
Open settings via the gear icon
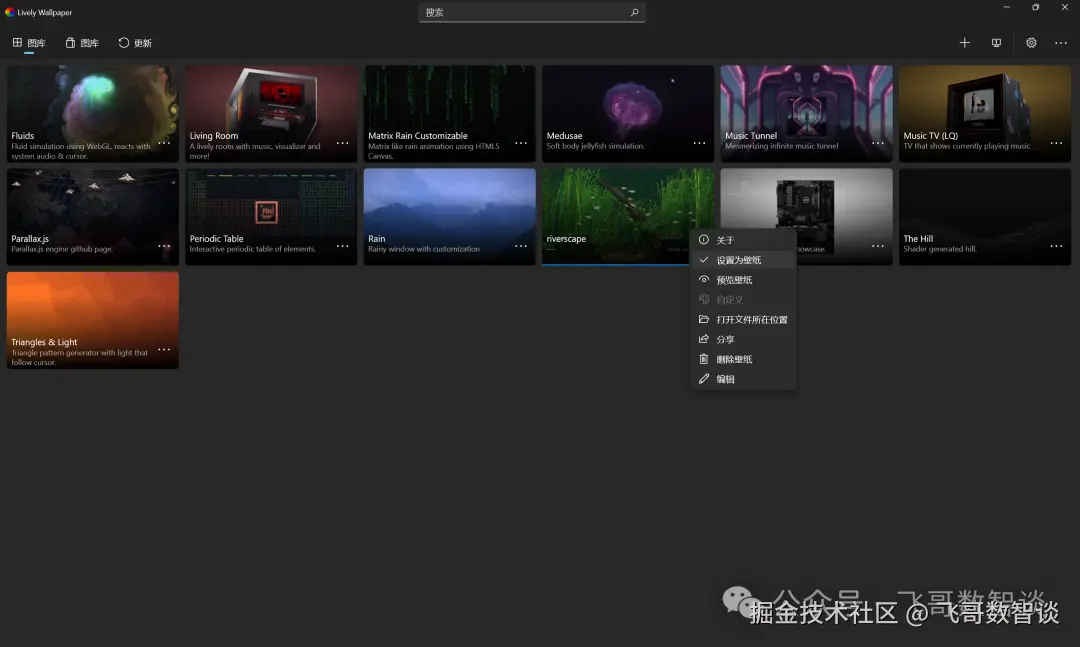coord(1031,43)
